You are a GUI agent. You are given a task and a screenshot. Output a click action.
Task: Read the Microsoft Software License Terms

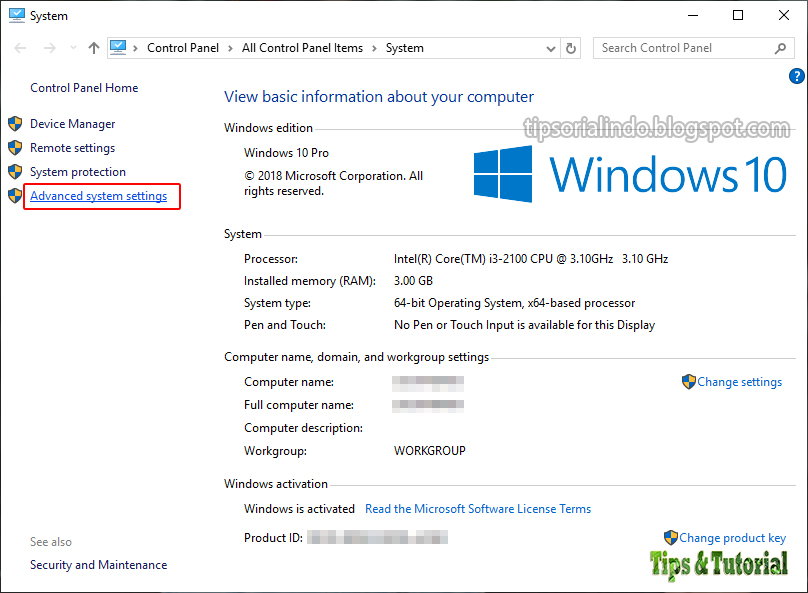pyautogui.click(x=478, y=509)
